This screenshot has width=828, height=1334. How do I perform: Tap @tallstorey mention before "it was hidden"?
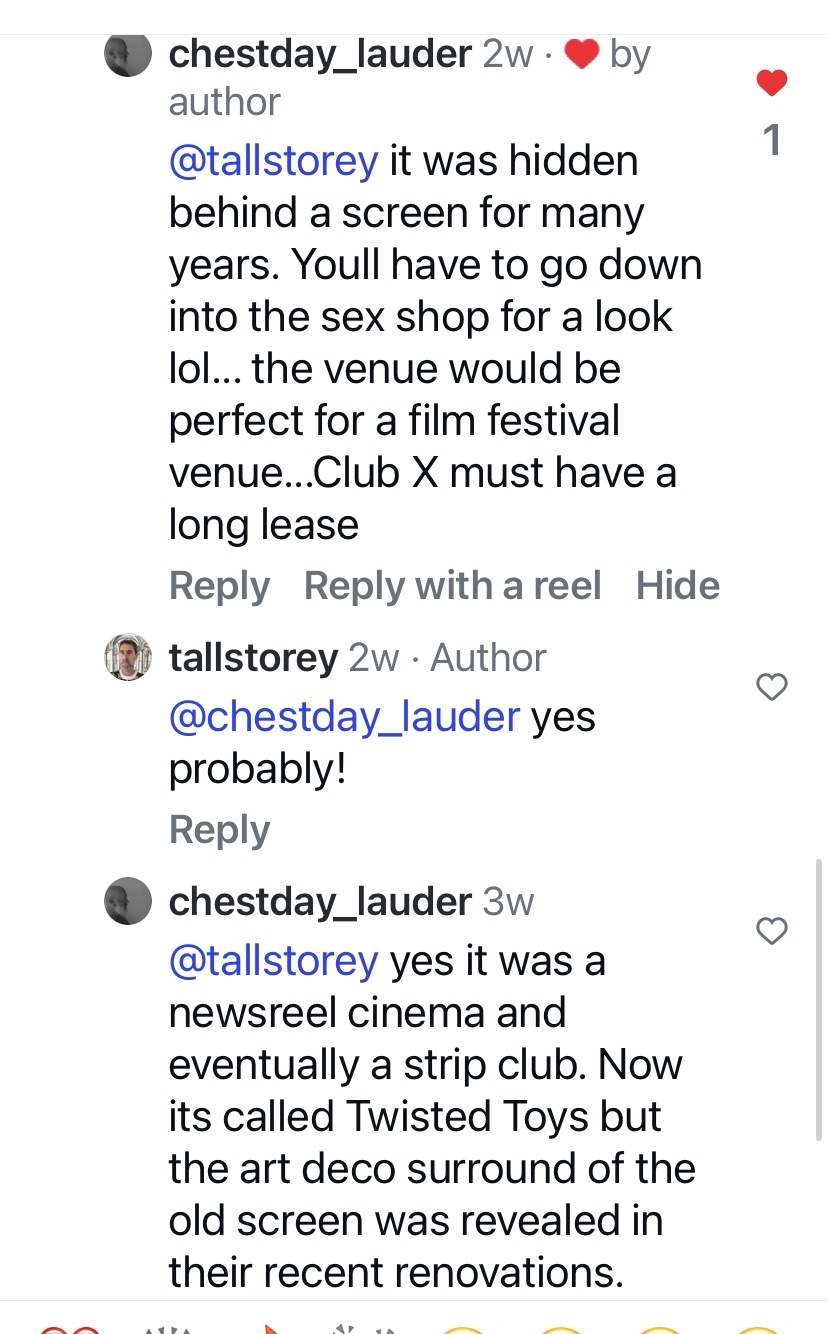pyautogui.click(x=273, y=161)
